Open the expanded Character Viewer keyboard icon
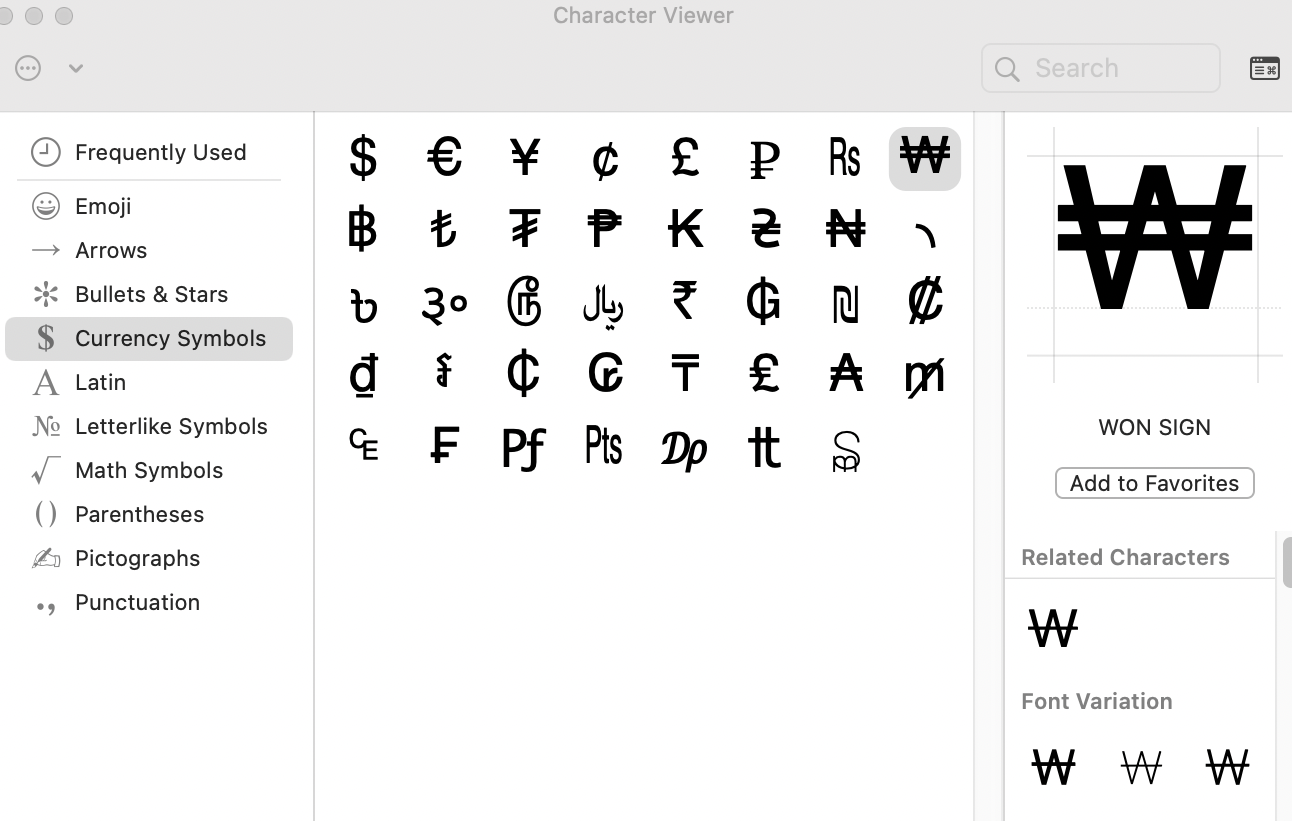 pos(1264,68)
